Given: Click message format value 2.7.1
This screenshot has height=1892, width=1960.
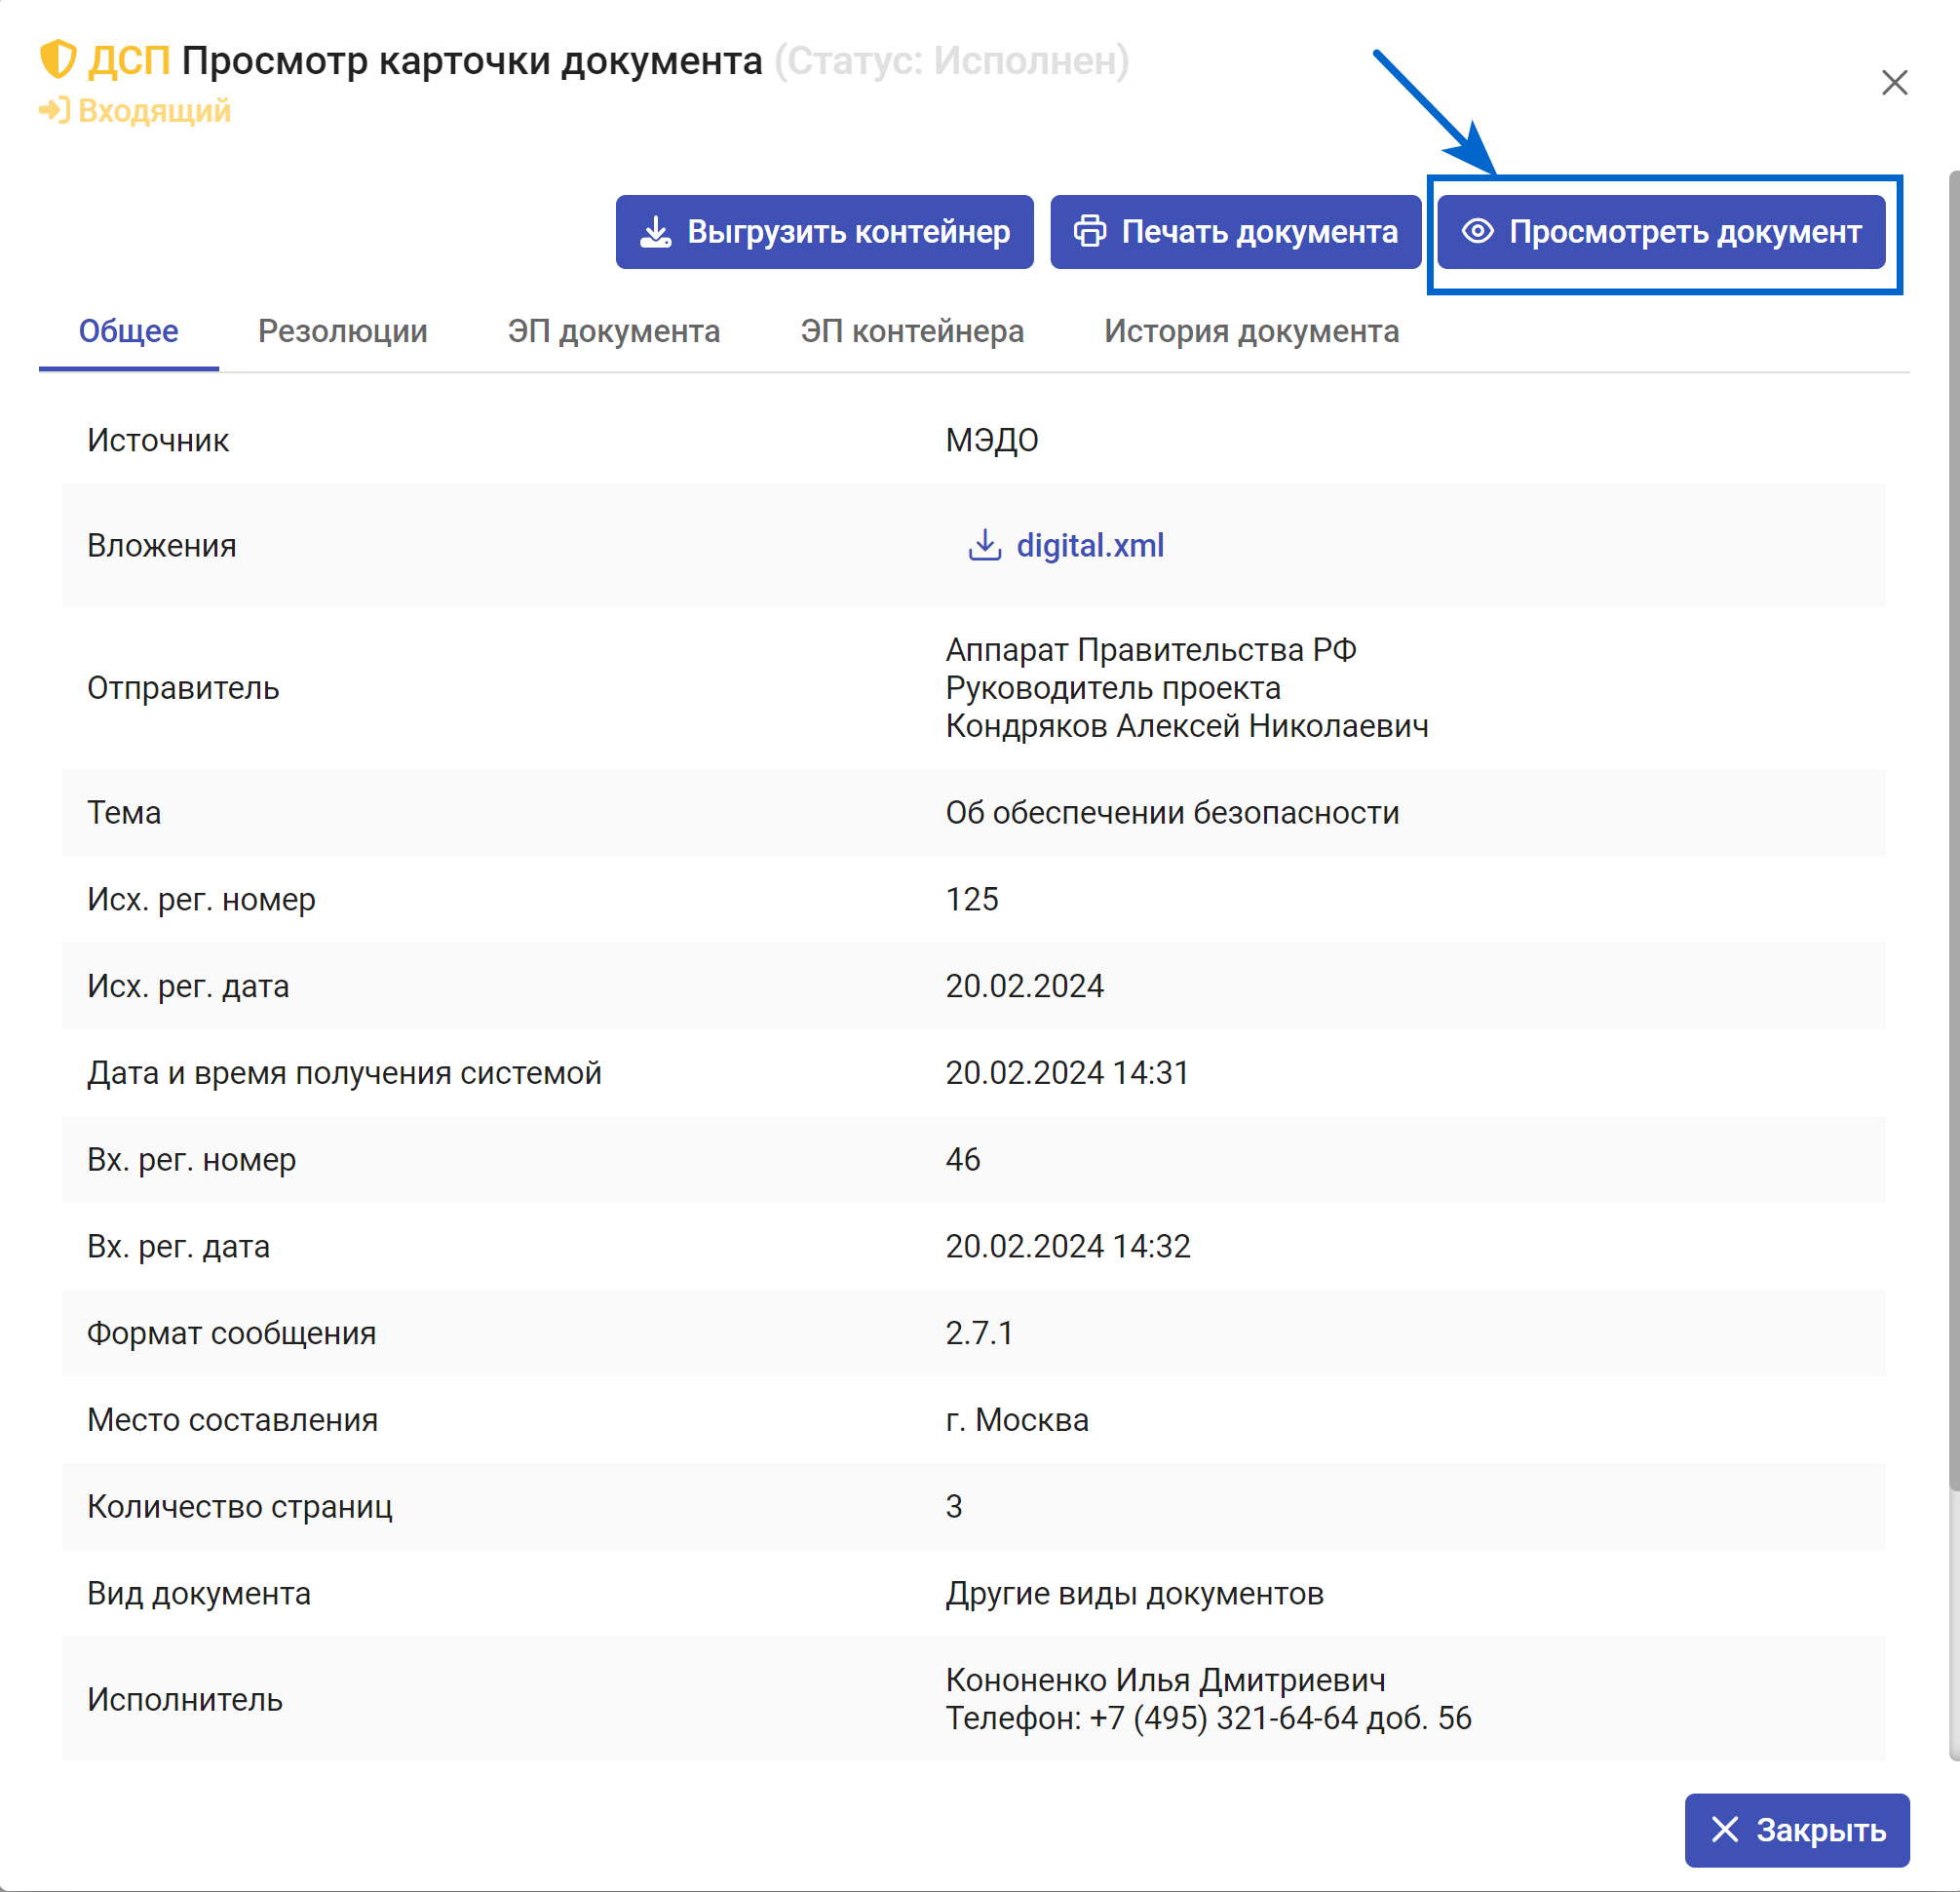Looking at the screenshot, I should [x=980, y=1333].
